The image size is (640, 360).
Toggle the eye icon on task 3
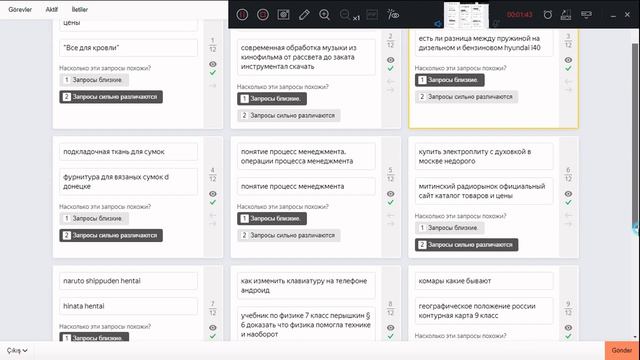(x=568, y=60)
